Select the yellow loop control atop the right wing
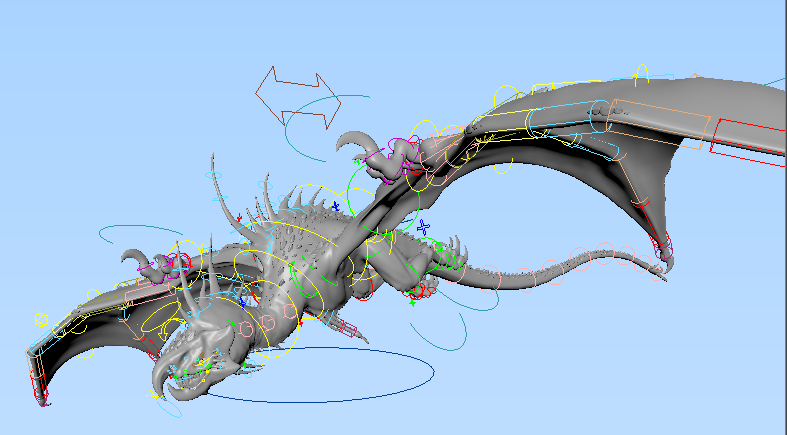The width and height of the screenshot is (787, 435). coord(641,74)
